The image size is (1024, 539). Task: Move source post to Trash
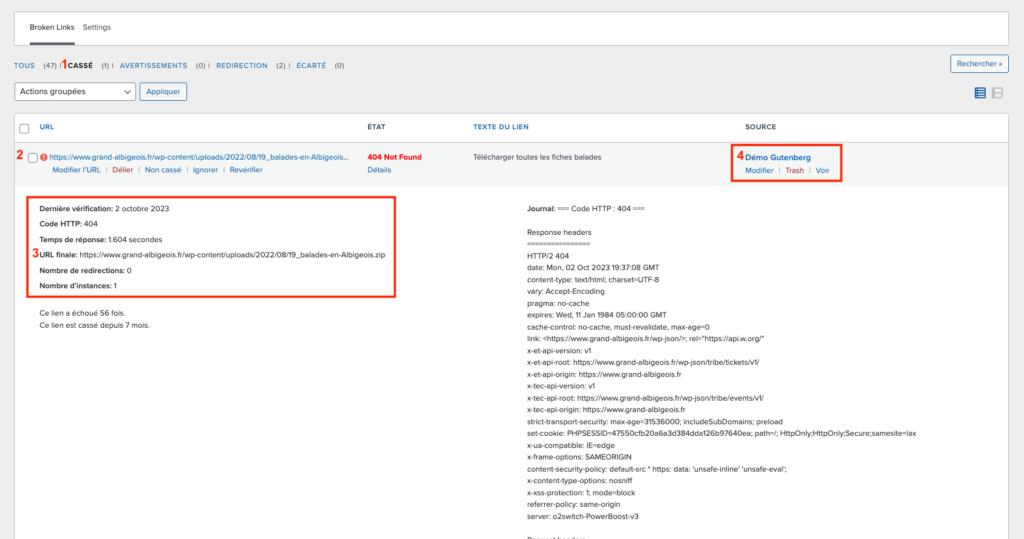click(794, 171)
